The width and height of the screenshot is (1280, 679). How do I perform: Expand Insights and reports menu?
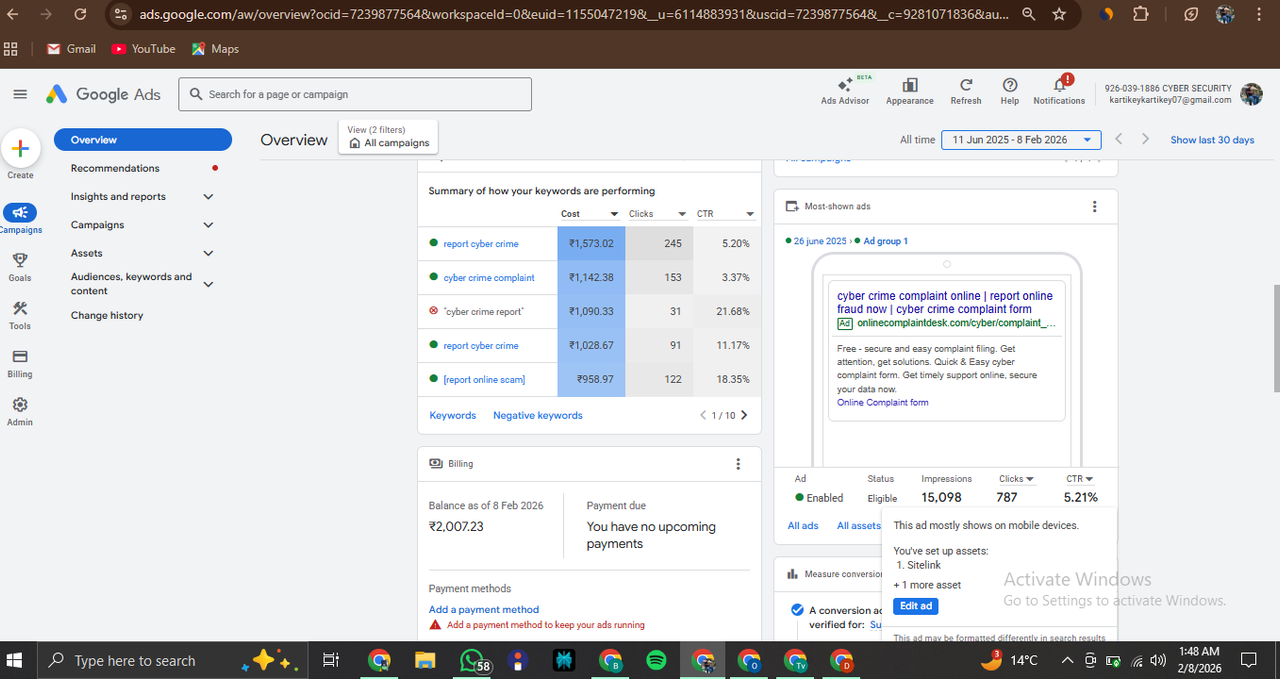[208, 197]
